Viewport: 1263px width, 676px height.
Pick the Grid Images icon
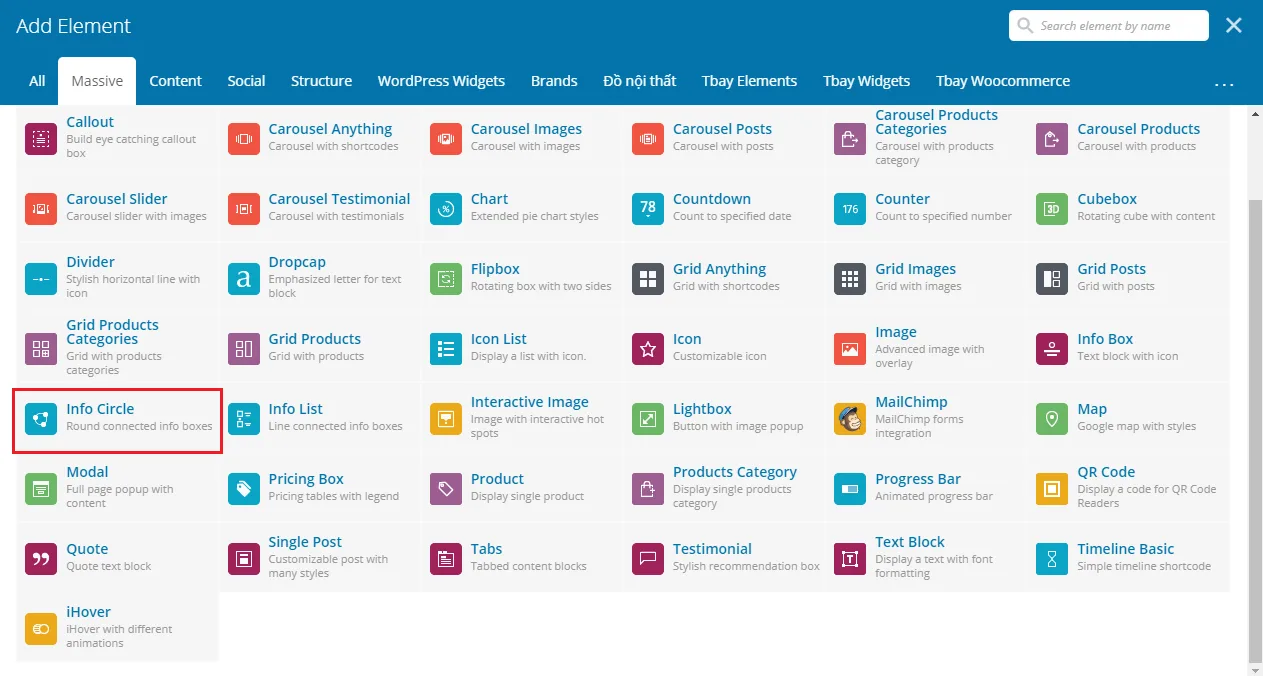(x=850, y=279)
